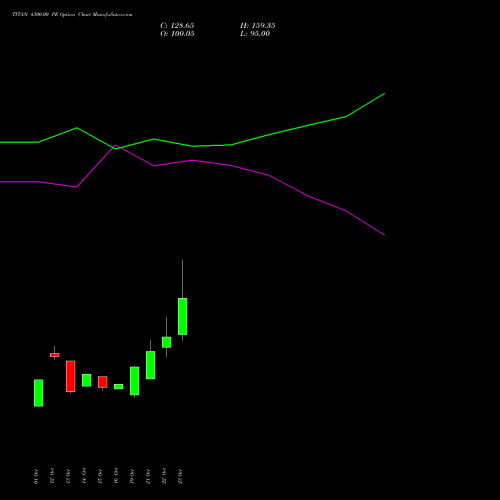Click the green candle above 01 Oct
500x500 pixels.
click(x=39, y=393)
